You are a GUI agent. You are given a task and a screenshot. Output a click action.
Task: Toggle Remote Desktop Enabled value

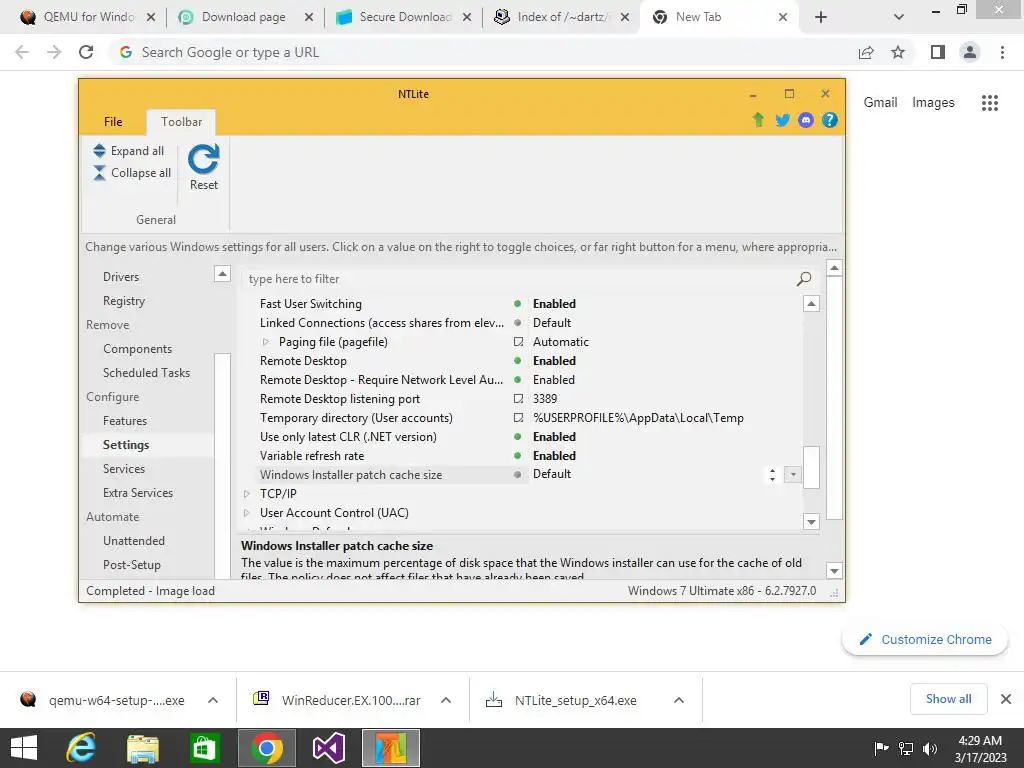click(554, 360)
